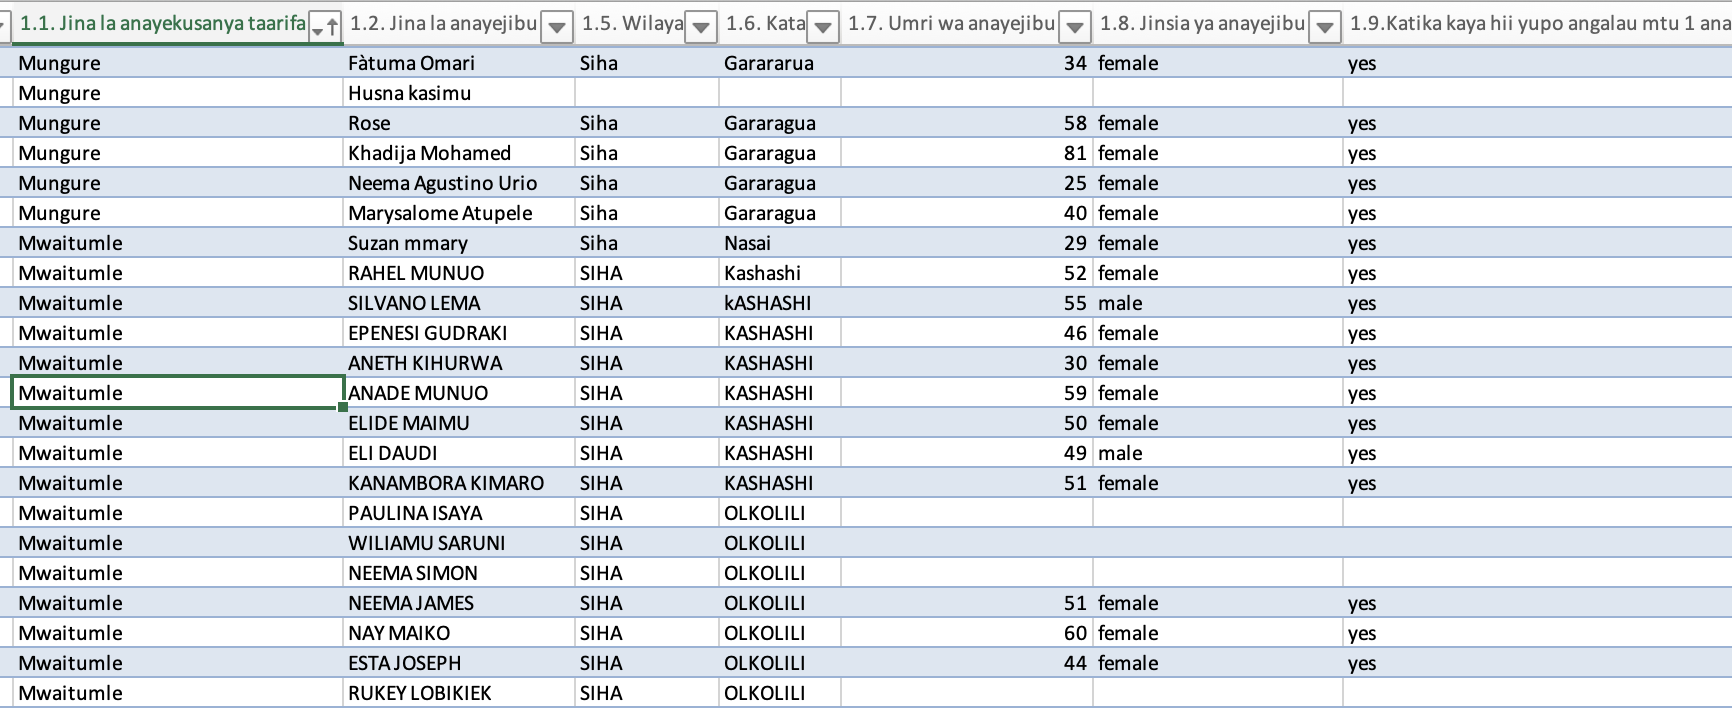Select cell NEEMA SIMON
The height and width of the screenshot is (708, 1732).
460,573
